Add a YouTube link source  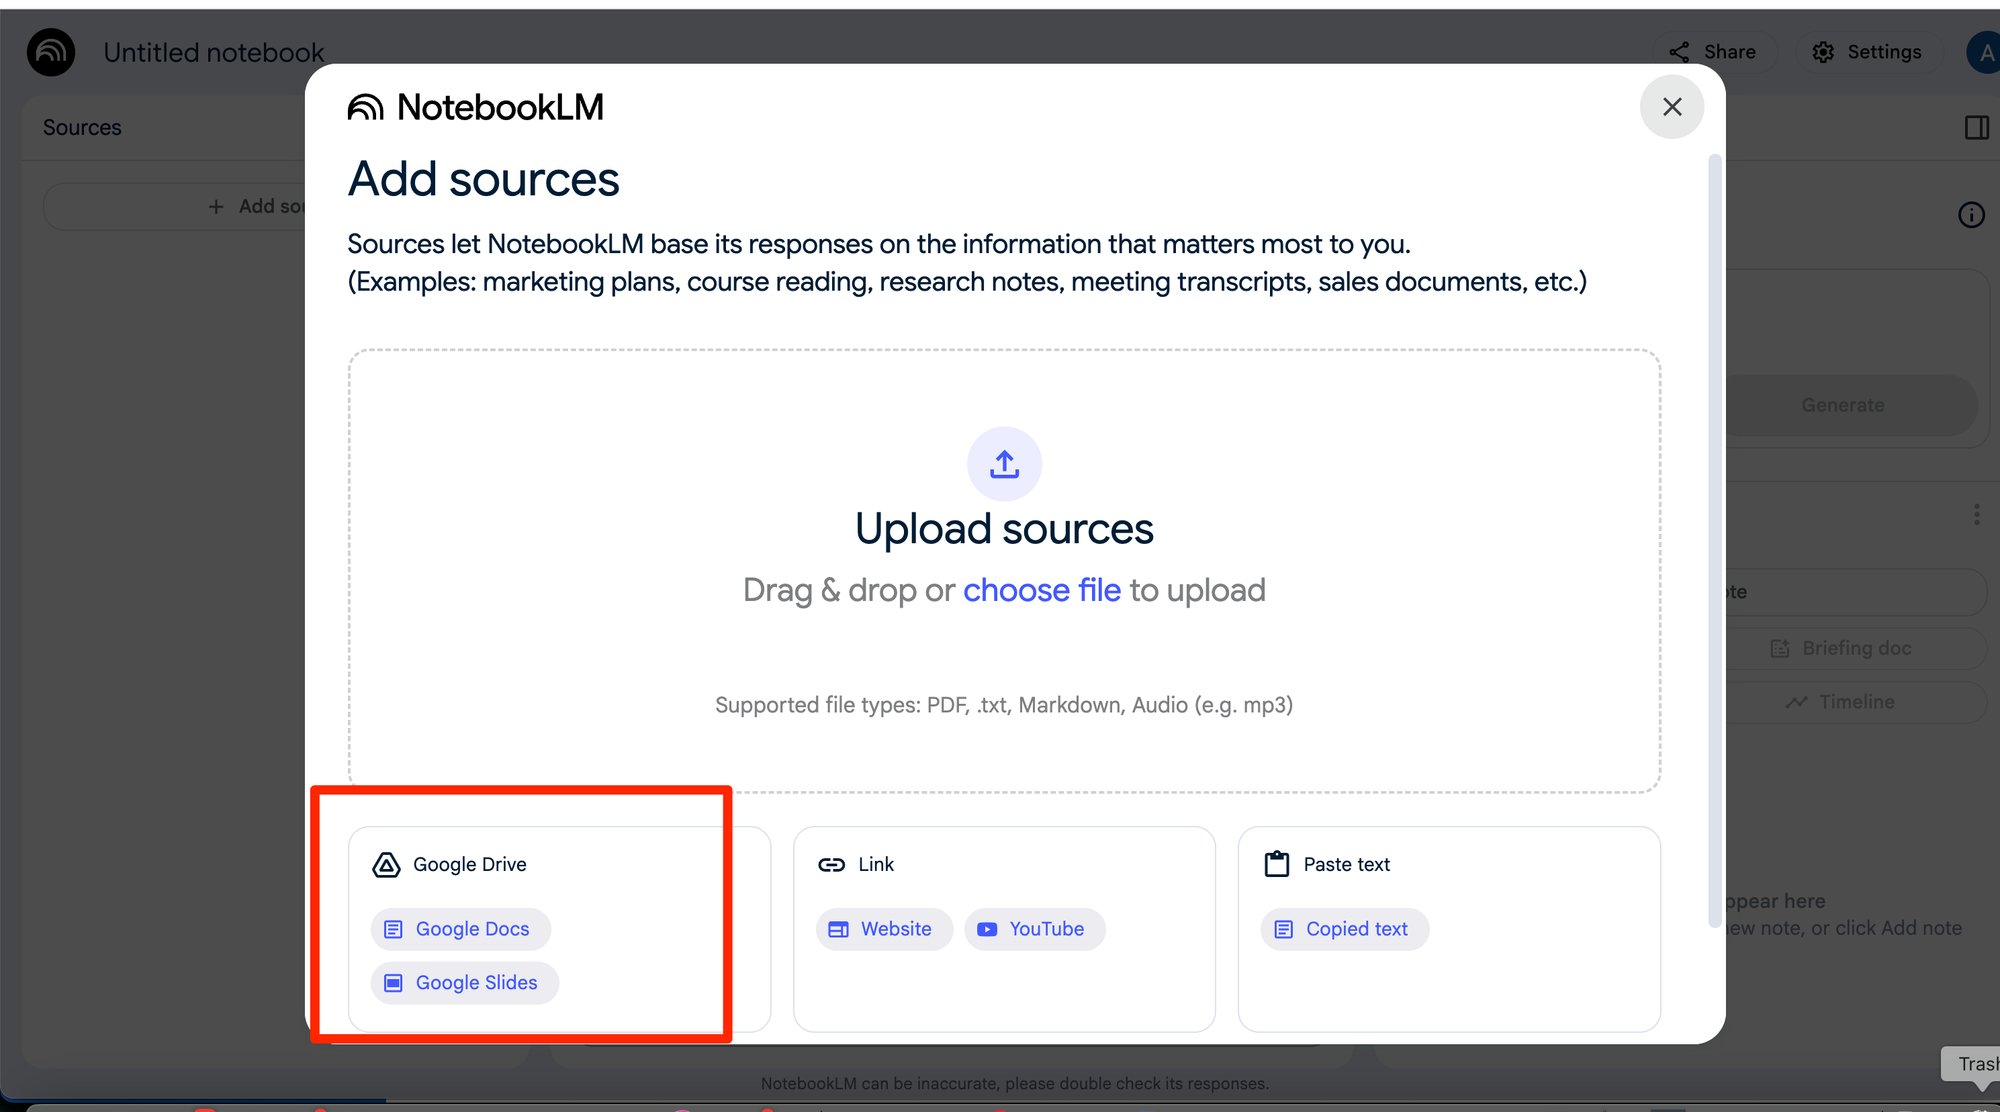coord(1034,929)
